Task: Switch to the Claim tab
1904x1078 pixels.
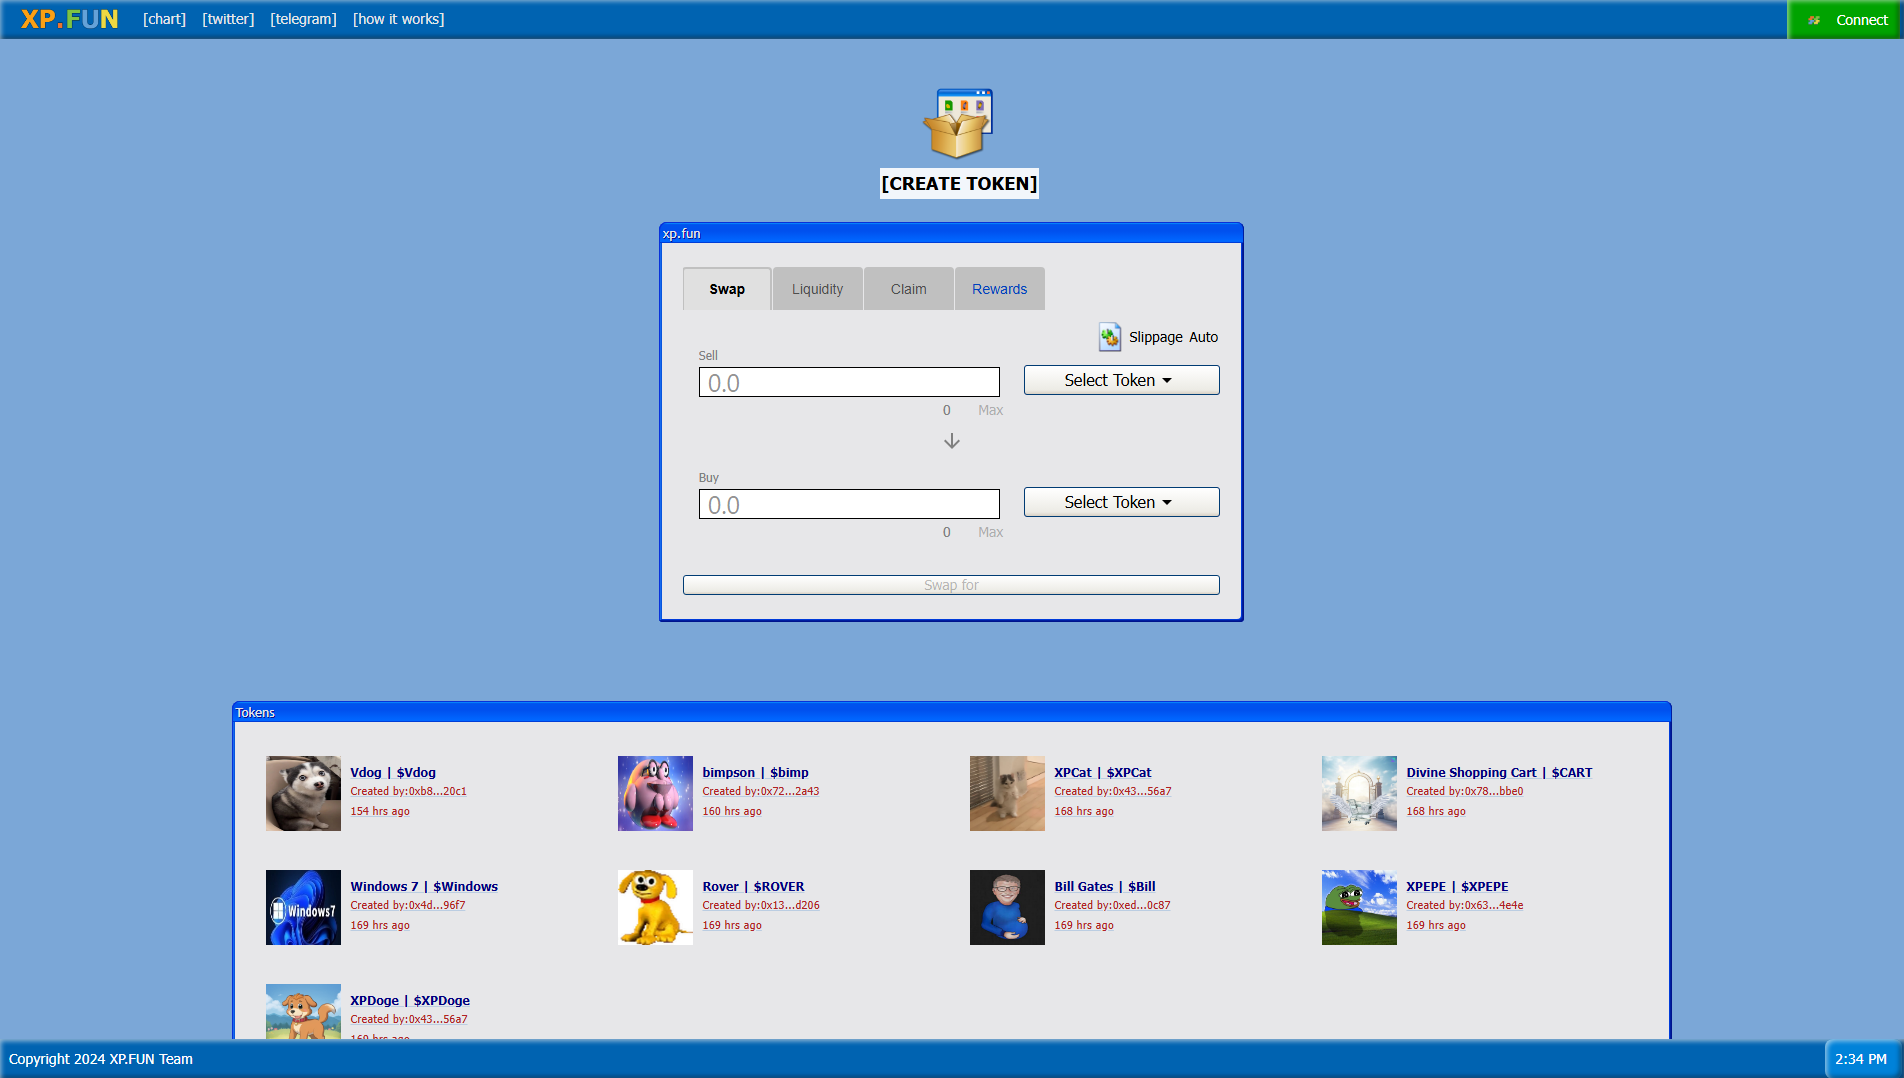Action: click(908, 289)
